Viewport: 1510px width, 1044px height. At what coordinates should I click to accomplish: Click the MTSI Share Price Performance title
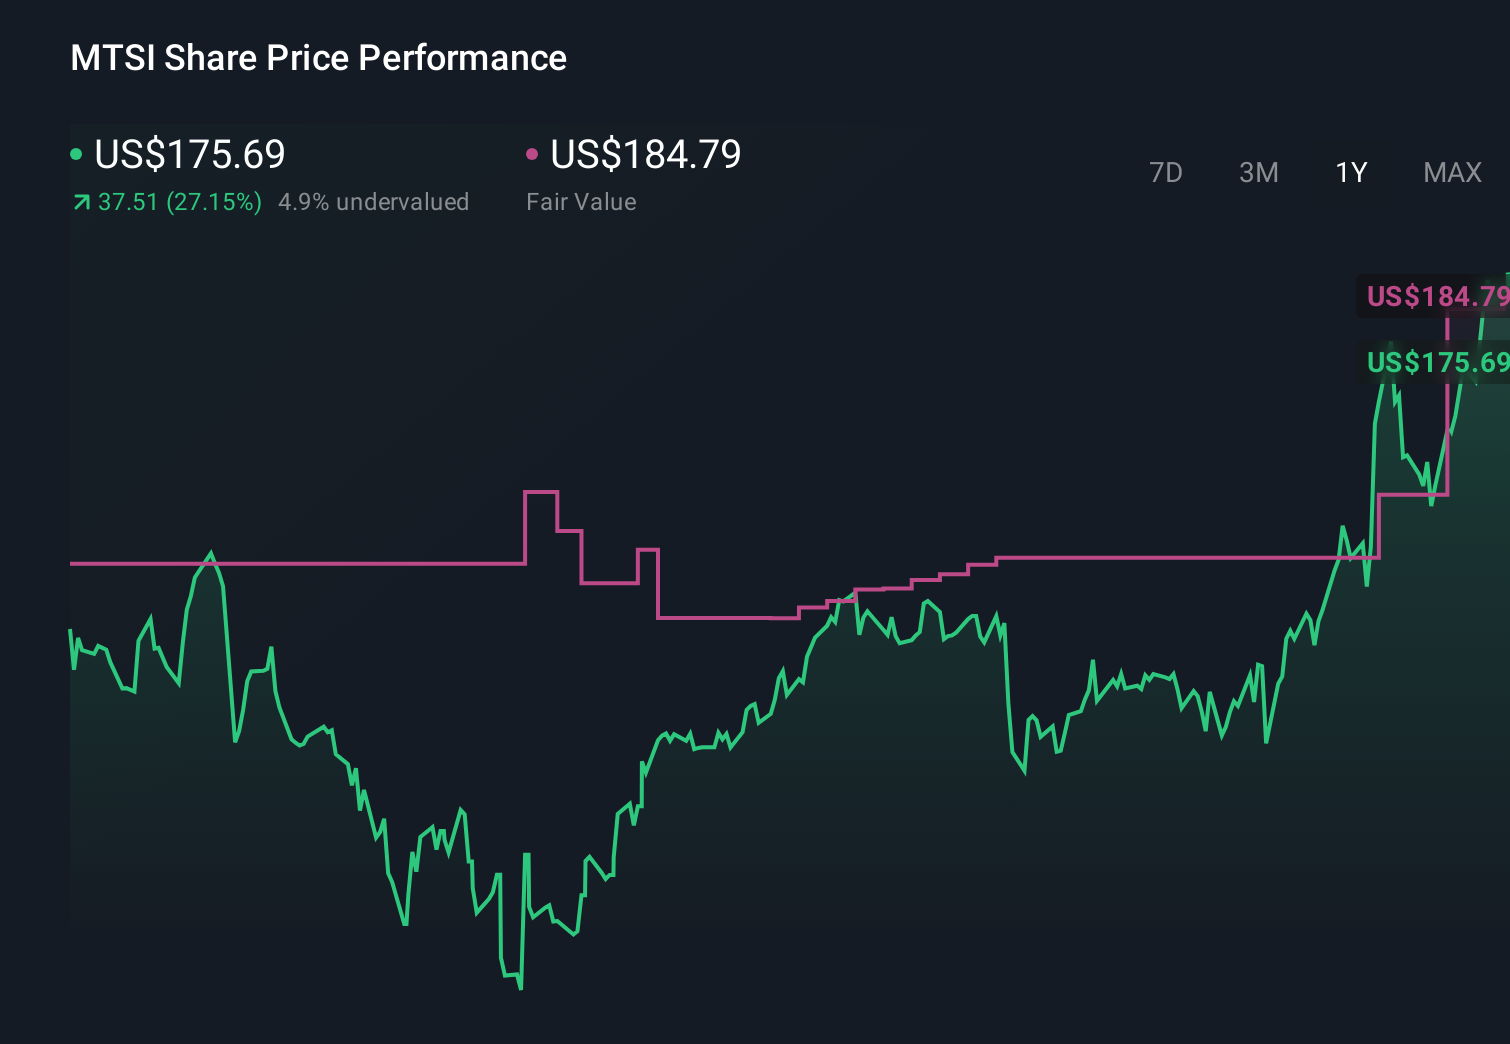click(x=318, y=58)
